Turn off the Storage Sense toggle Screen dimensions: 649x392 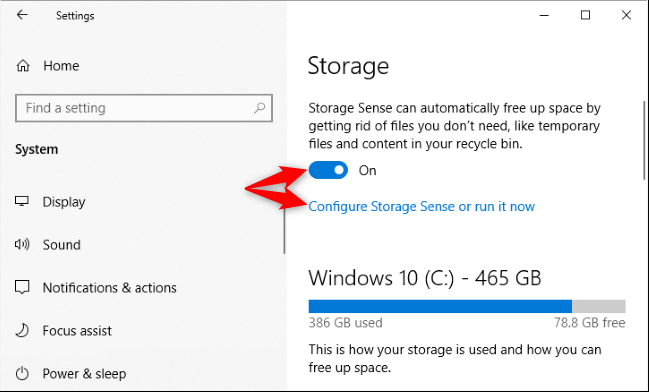click(328, 170)
